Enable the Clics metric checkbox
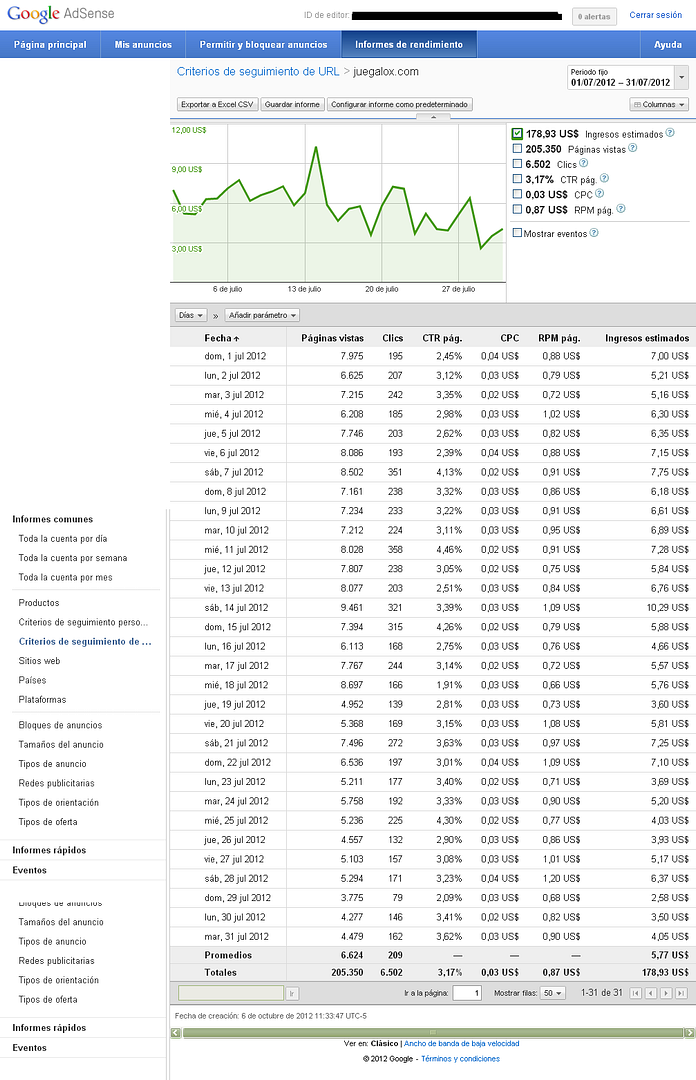Image resolution: width=696 pixels, height=1080 pixels. (x=518, y=164)
